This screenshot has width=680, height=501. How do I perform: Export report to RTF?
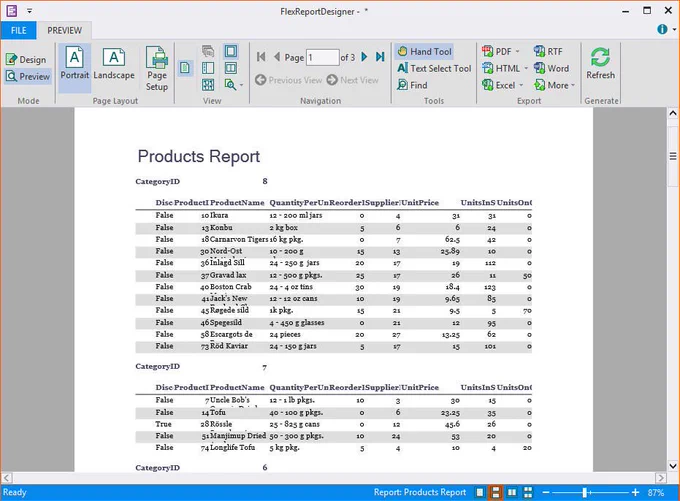tap(549, 51)
